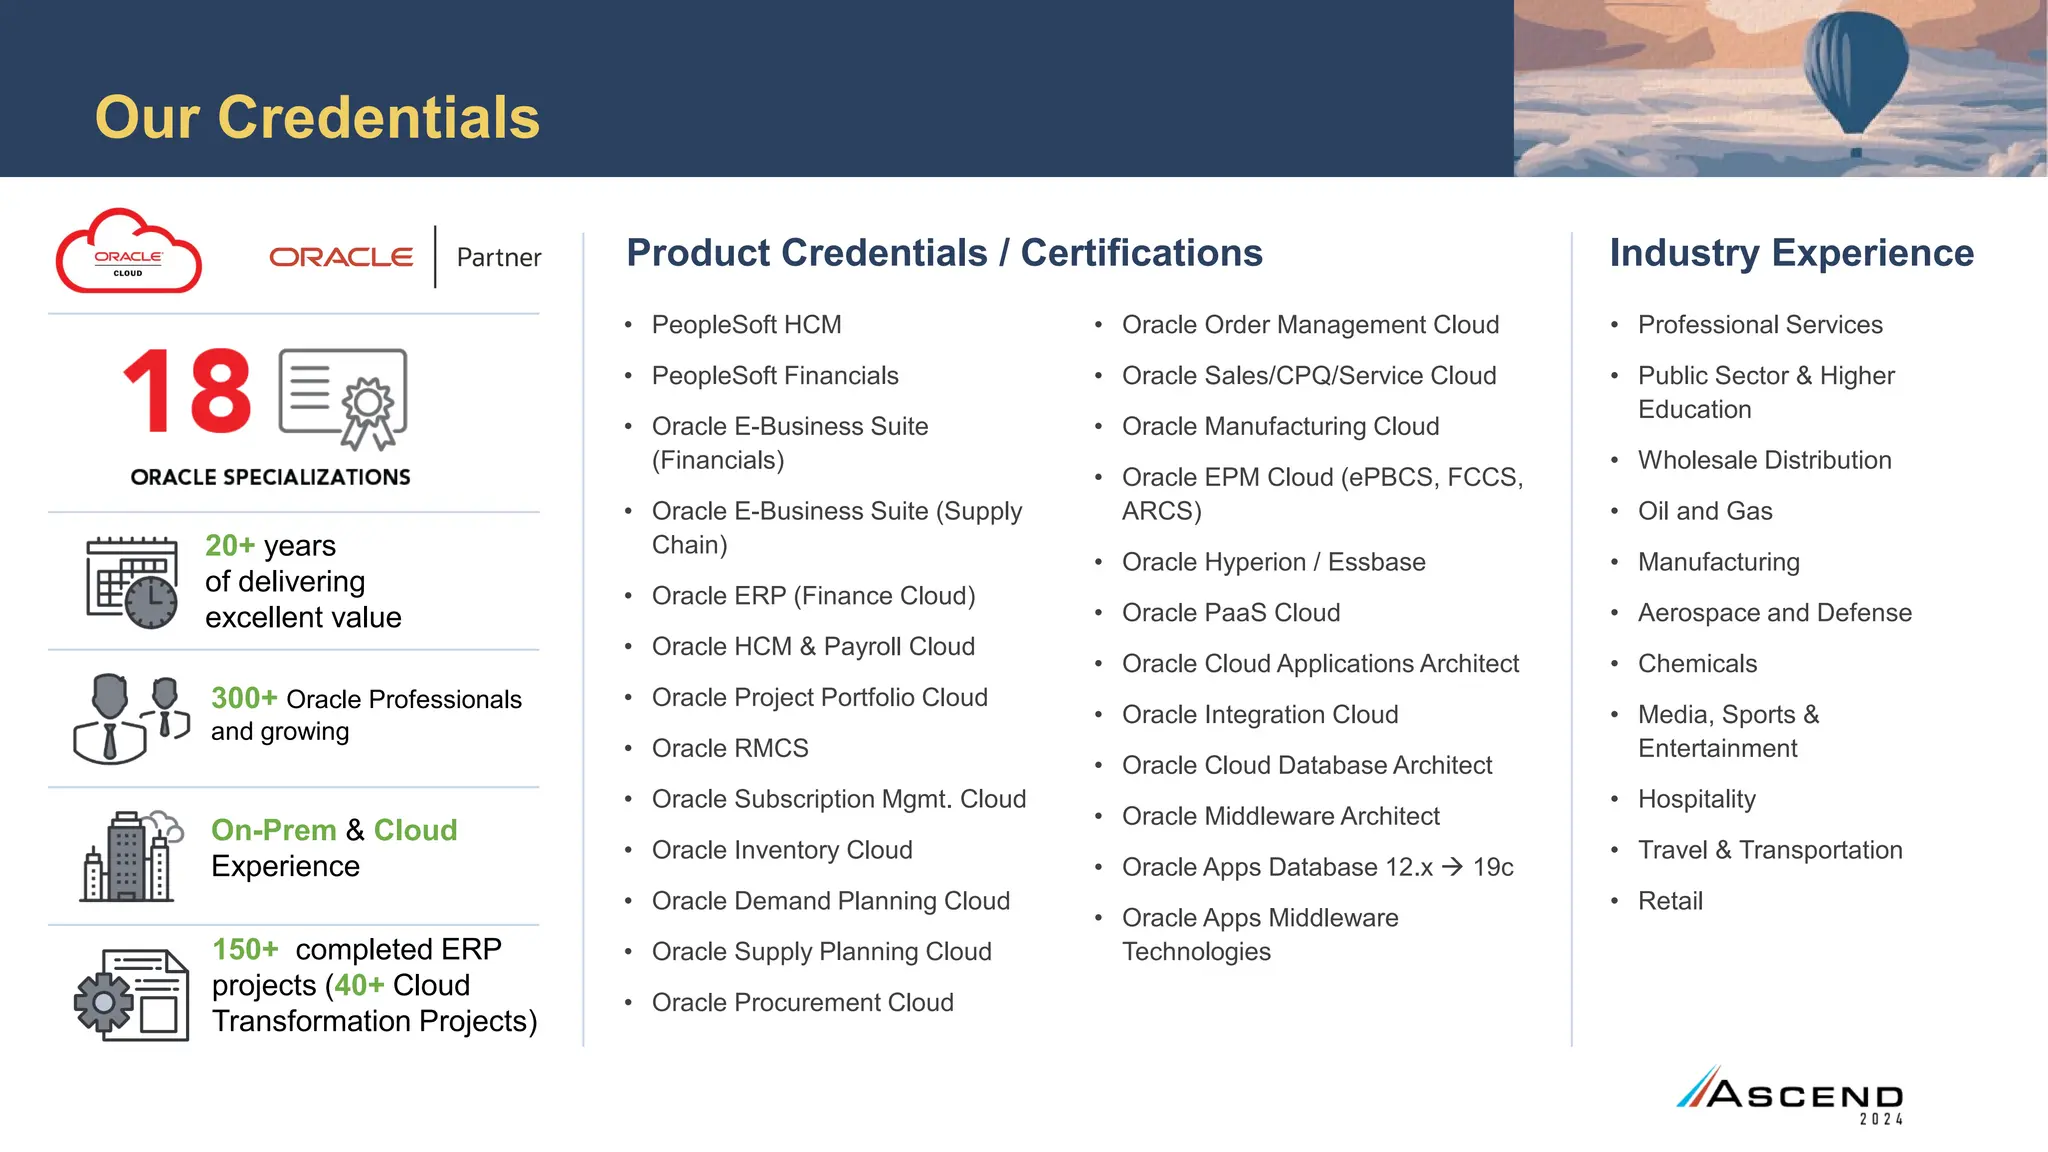Click Oracle Hyperion / Essbase item
The image size is (2048, 1152).
tap(1273, 562)
